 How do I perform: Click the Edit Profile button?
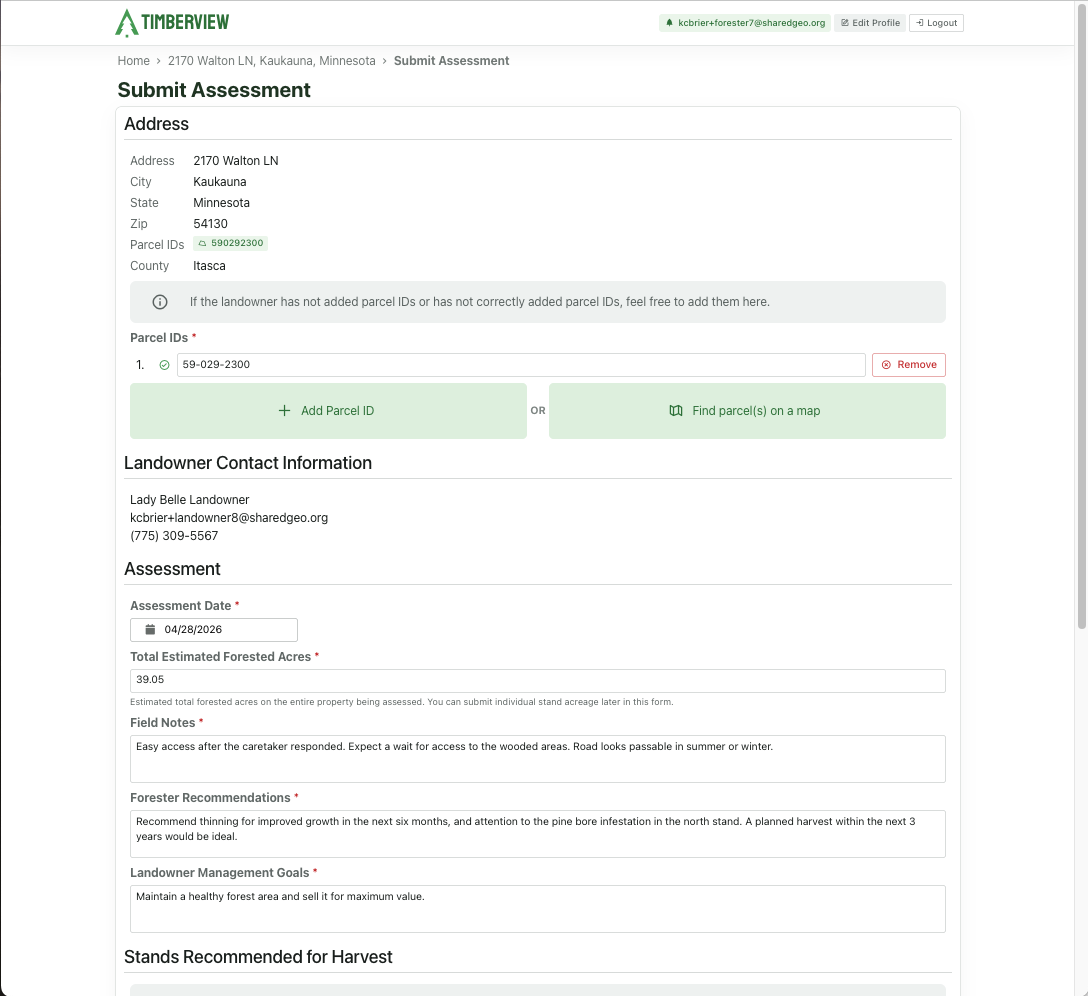click(x=870, y=23)
